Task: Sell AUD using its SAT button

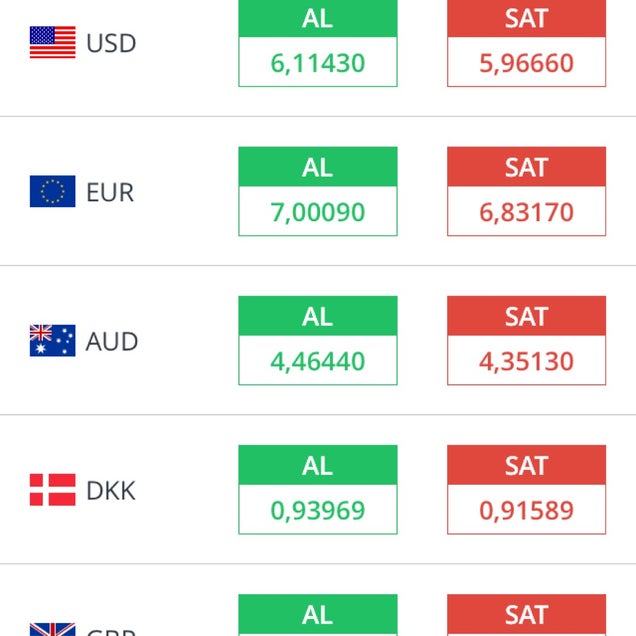Action: (x=526, y=316)
